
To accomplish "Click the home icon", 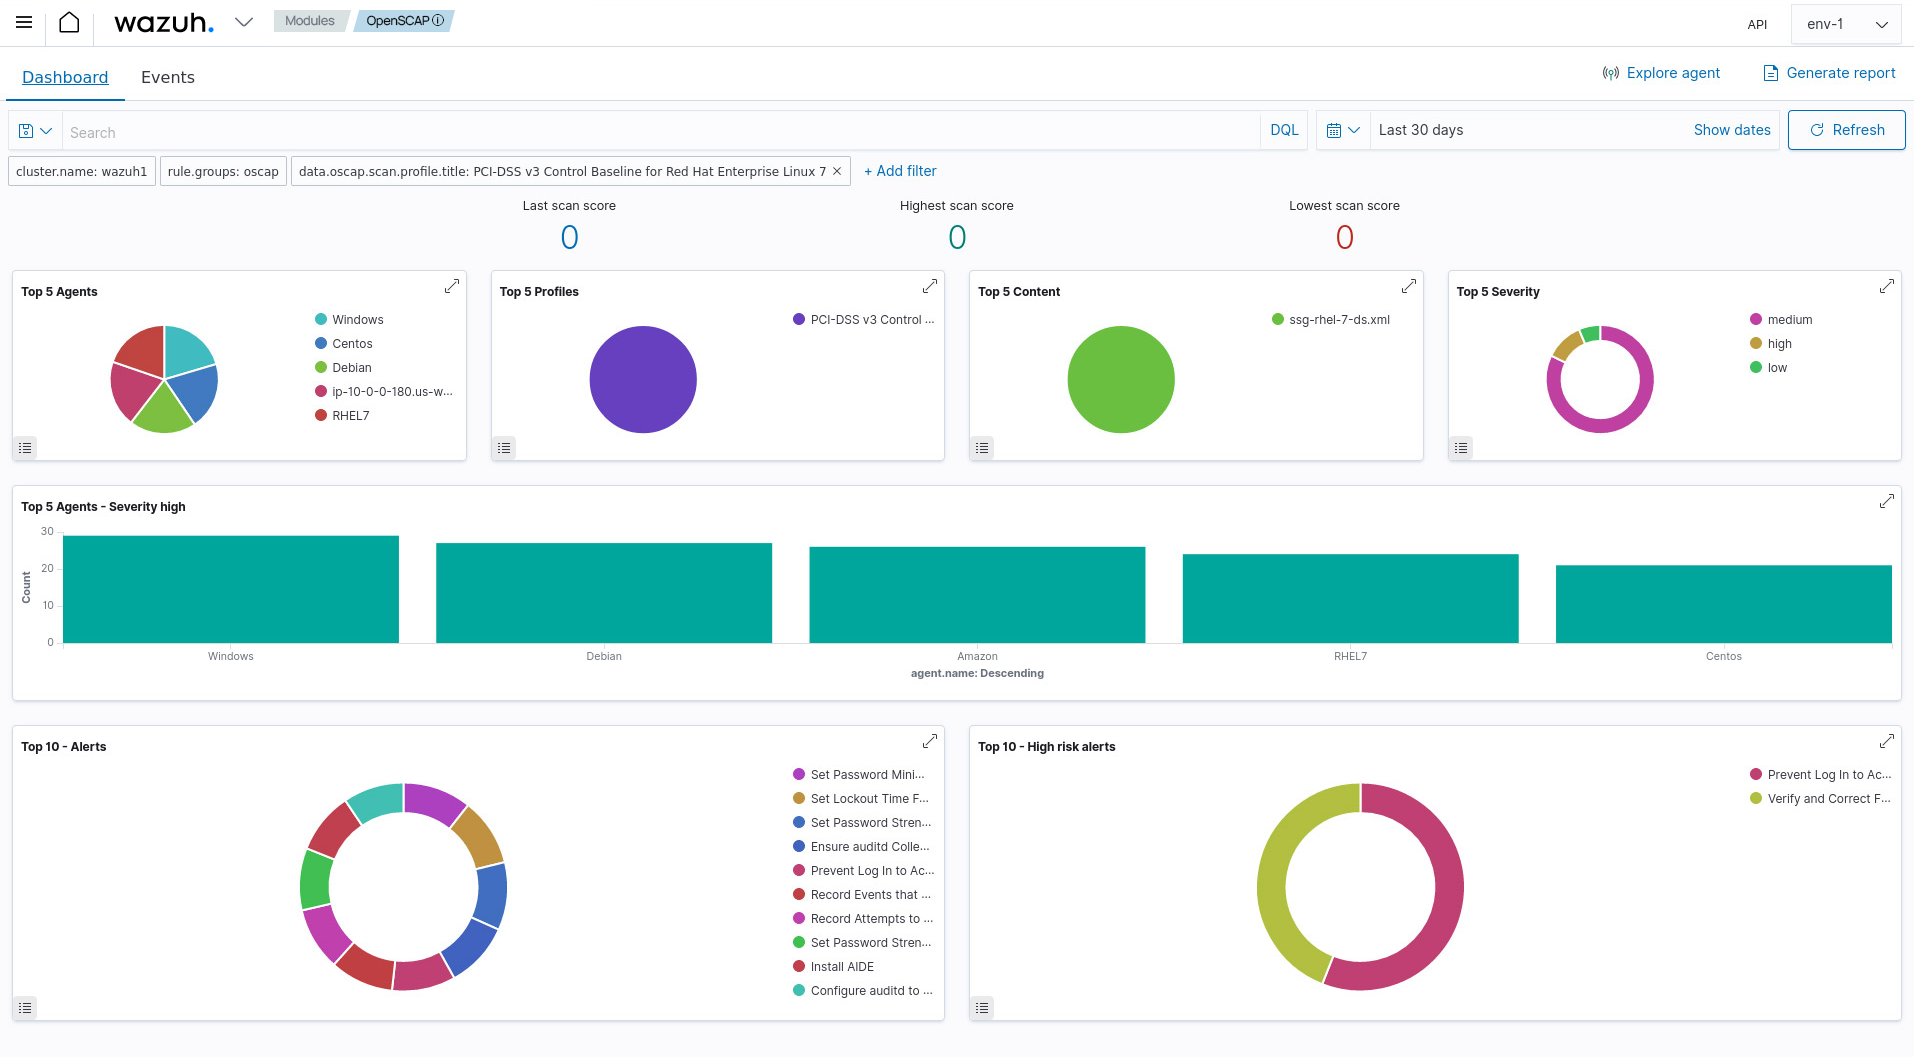I will [69, 22].
